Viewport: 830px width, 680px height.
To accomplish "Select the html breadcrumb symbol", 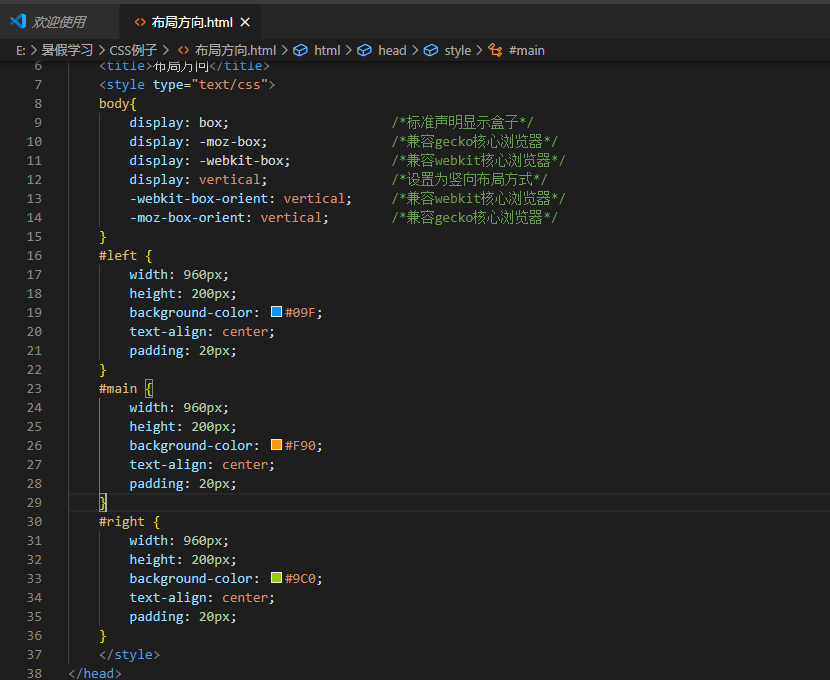I will [327, 50].
